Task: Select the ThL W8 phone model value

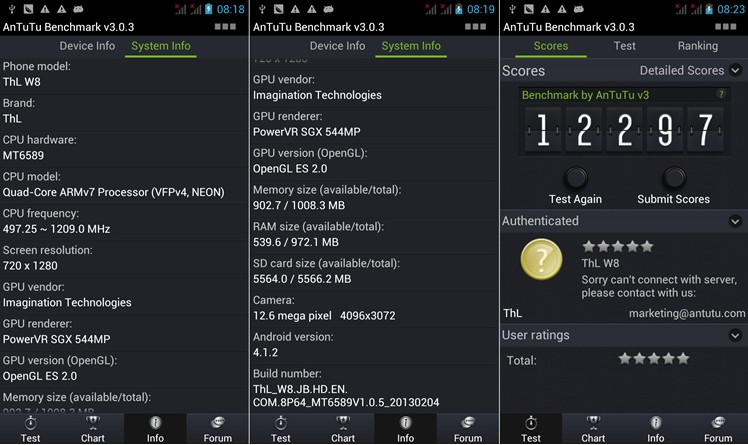Action: 21,82
